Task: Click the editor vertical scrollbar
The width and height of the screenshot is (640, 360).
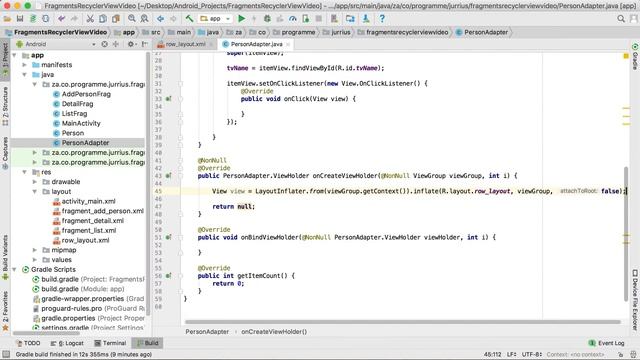Action: click(x=626, y=233)
